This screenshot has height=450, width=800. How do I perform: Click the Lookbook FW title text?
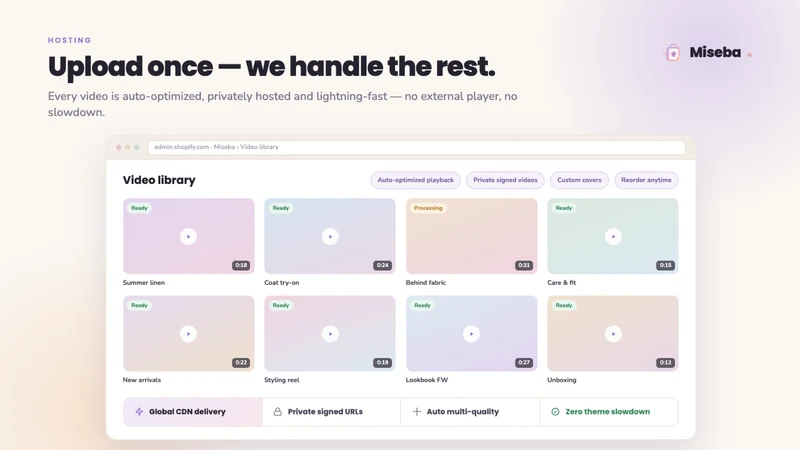pyautogui.click(x=427, y=380)
